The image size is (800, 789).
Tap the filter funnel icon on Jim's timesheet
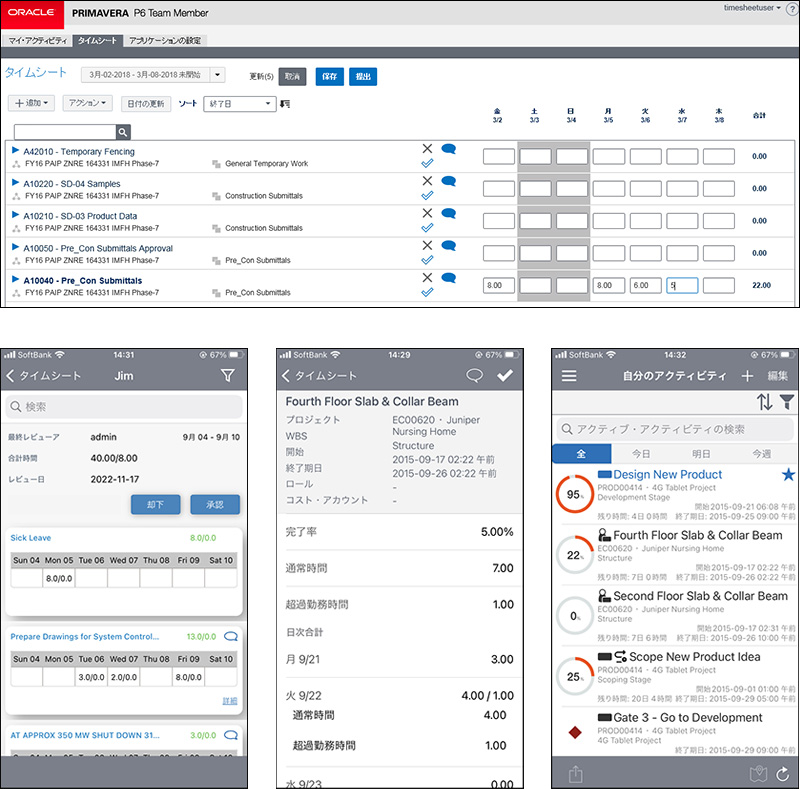[x=228, y=376]
